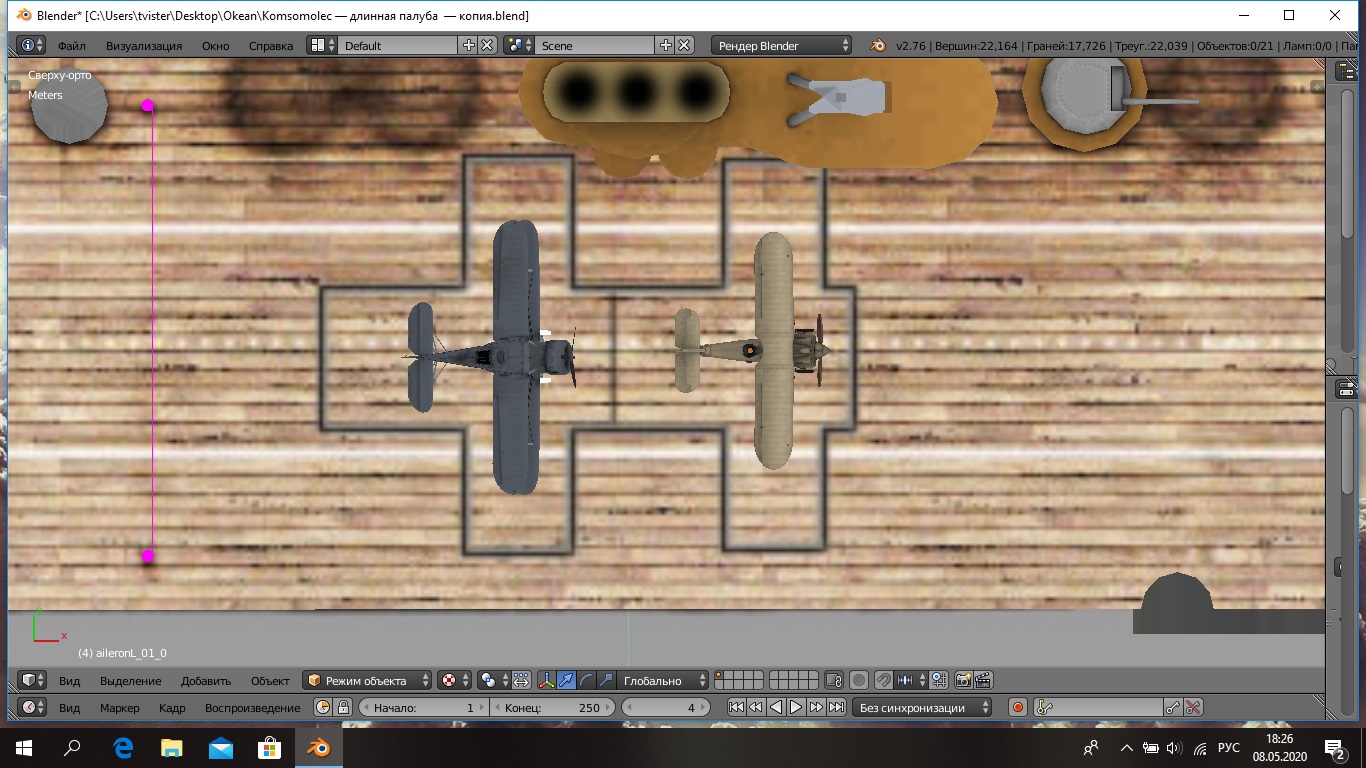This screenshot has height=768, width=1366.
Task: Play the animation forward
Action: (x=796, y=707)
